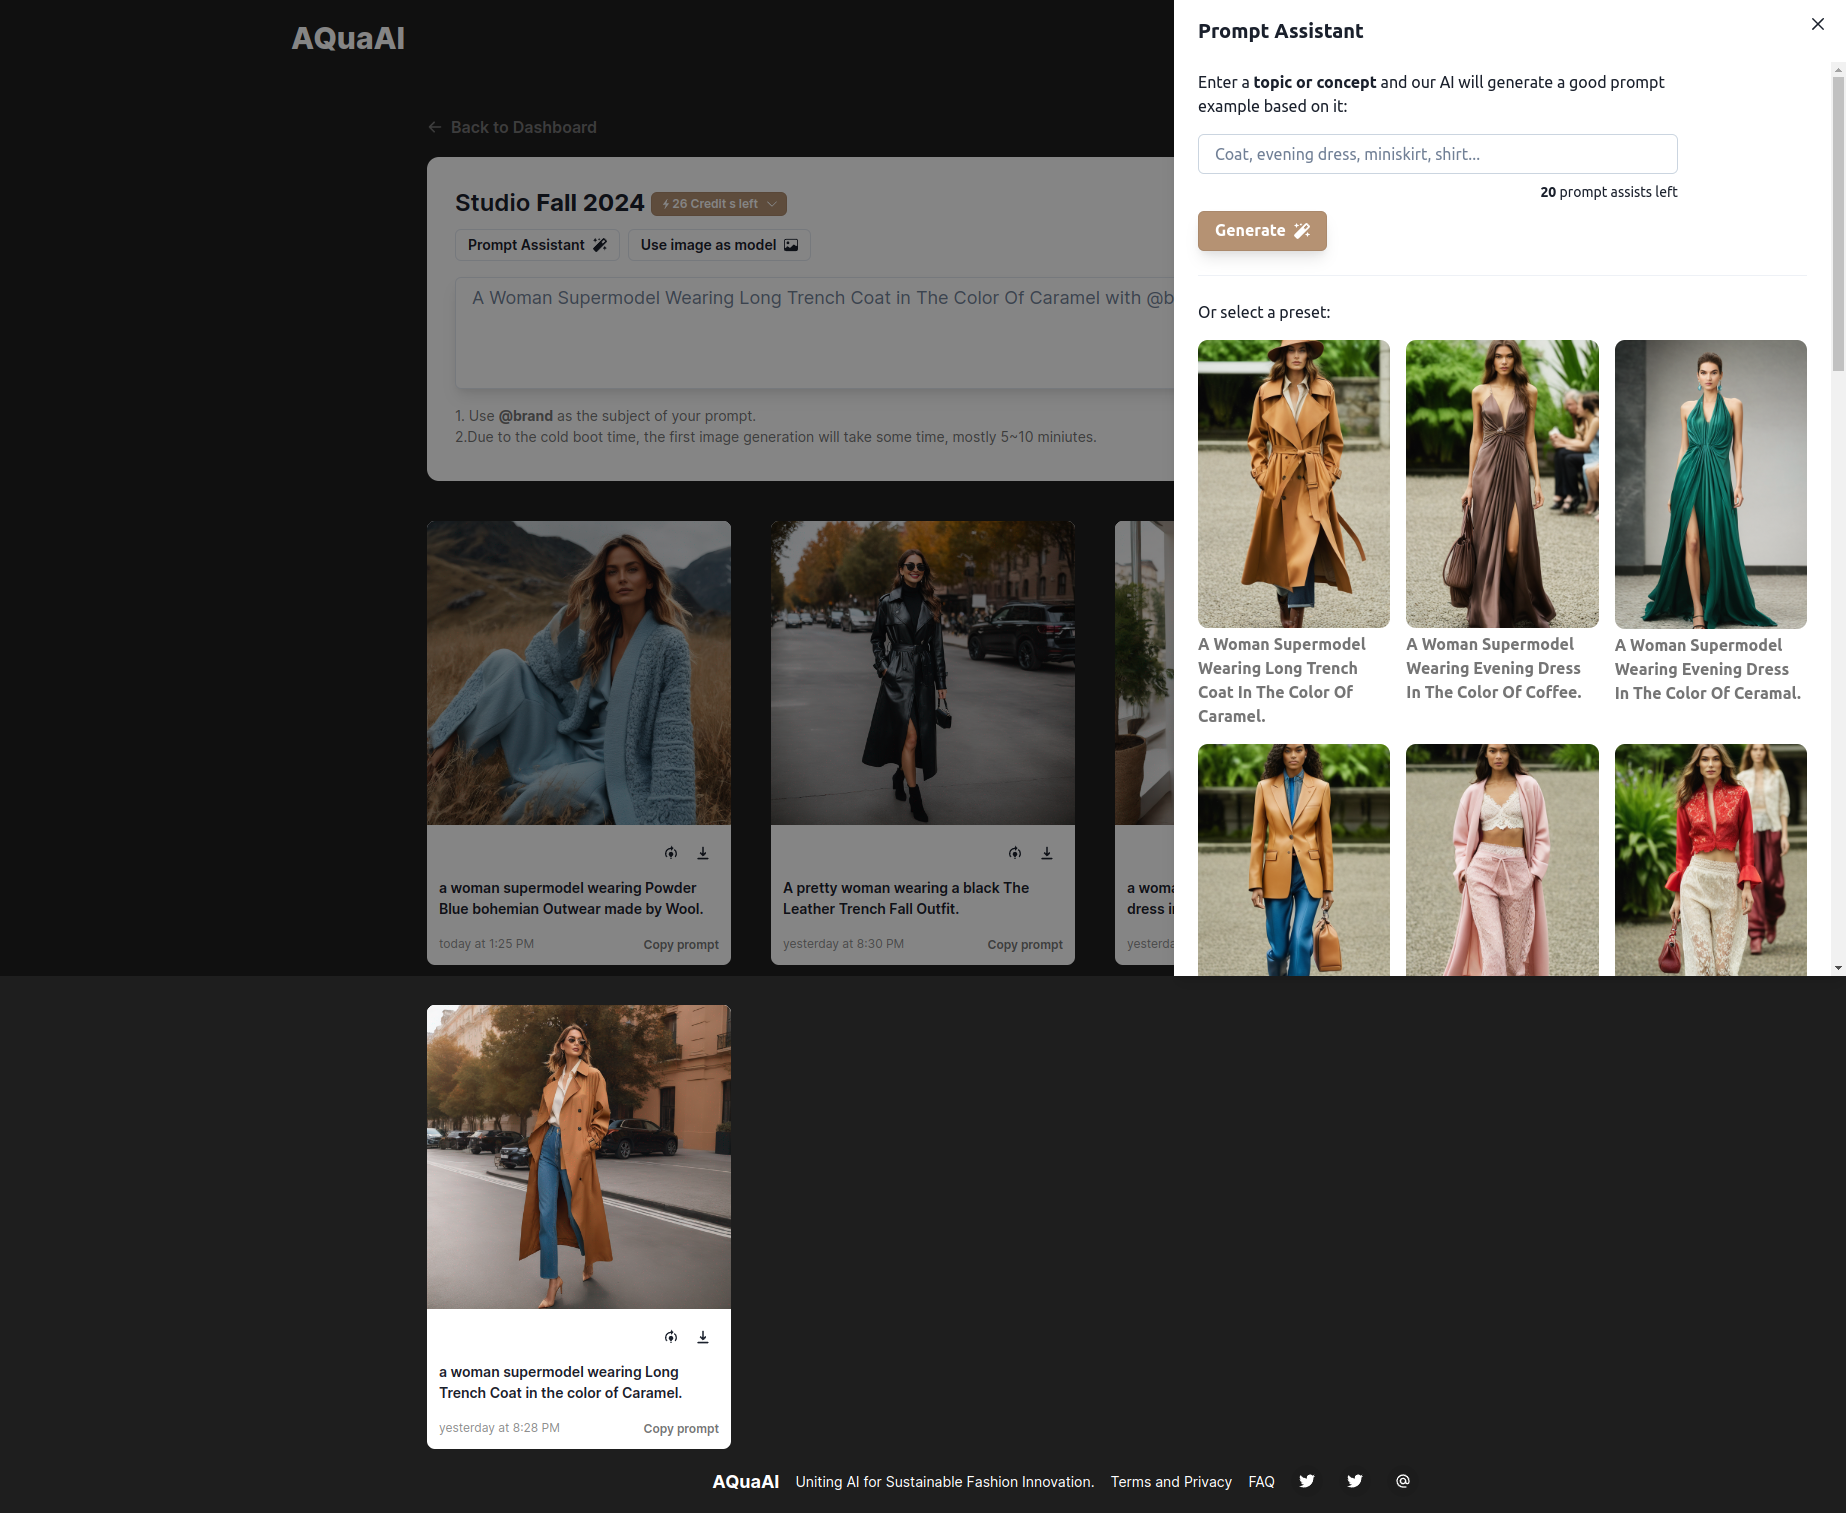1846x1513 pixels.
Task: Click into the main prompt text area
Action: point(814,333)
